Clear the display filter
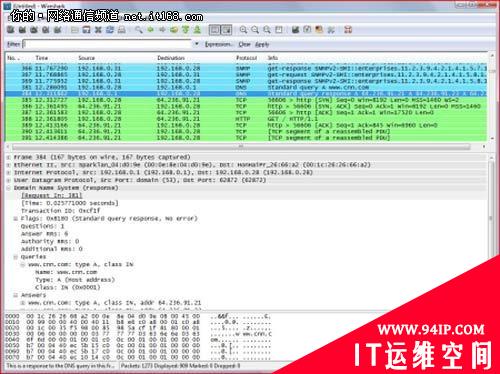 tap(244, 44)
